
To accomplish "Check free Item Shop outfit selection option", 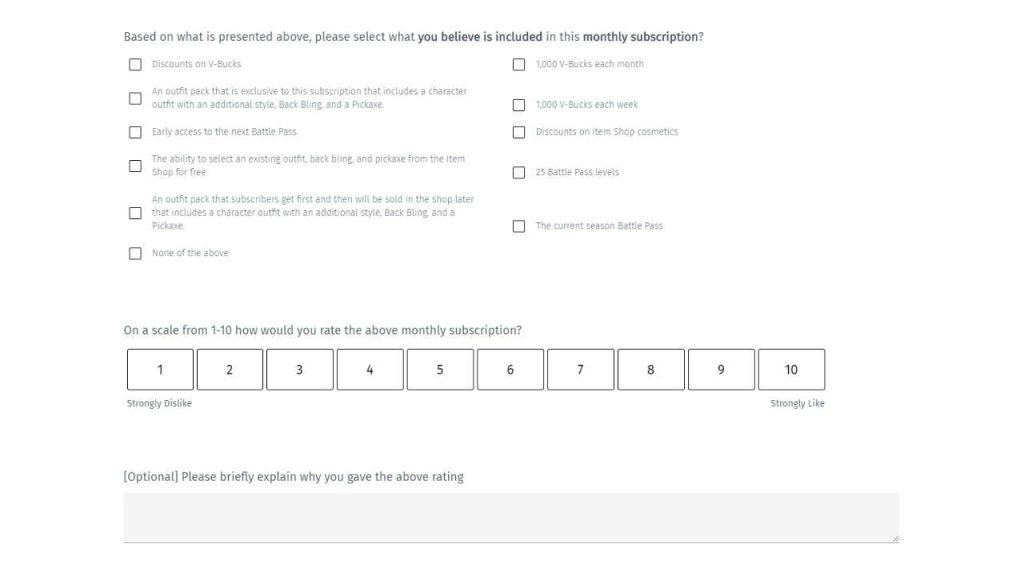I will coord(135,166).
